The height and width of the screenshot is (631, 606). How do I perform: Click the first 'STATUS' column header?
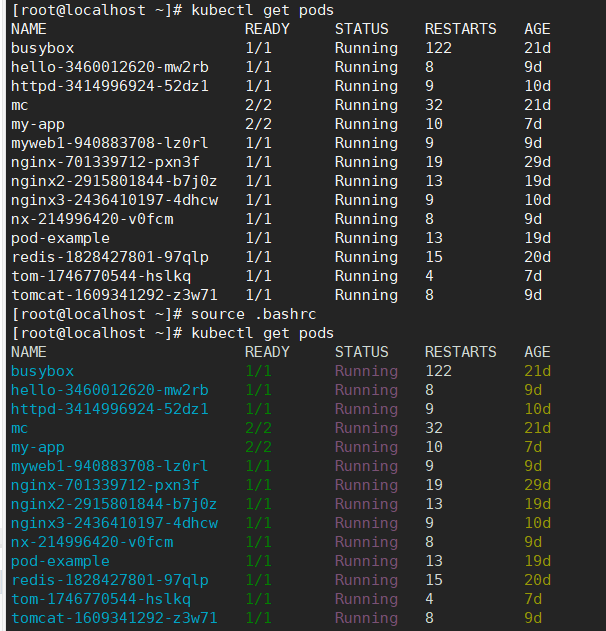(x=362, y=29)
